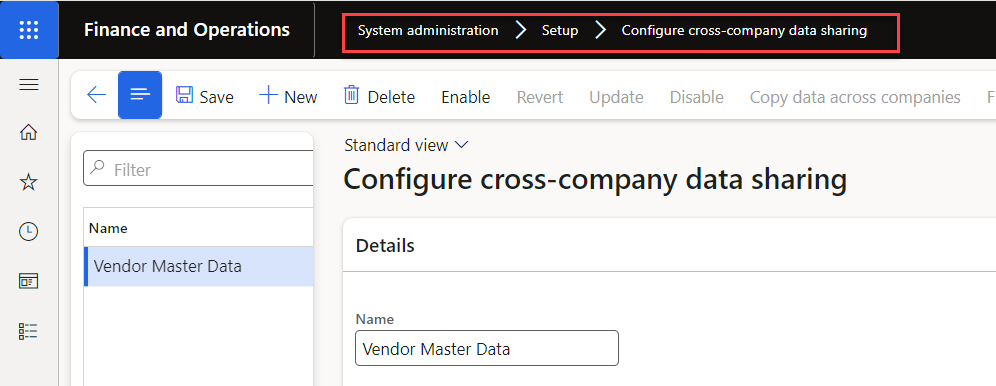Click Copy data across companies
Screen dimensions: 996x386
[855, 97]
